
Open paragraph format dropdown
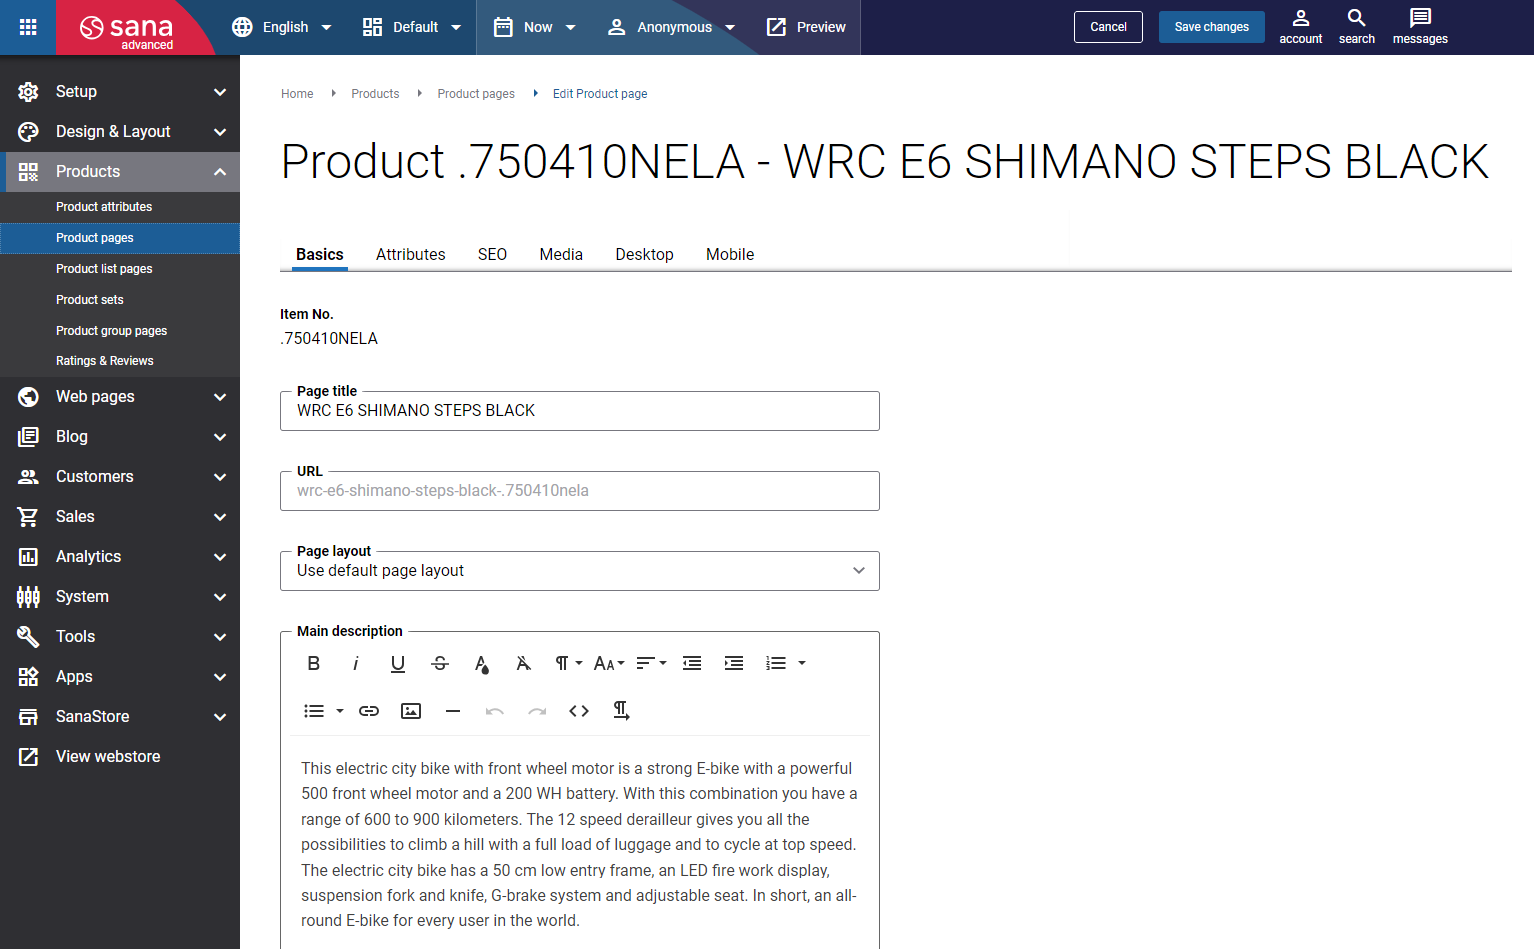568,663
